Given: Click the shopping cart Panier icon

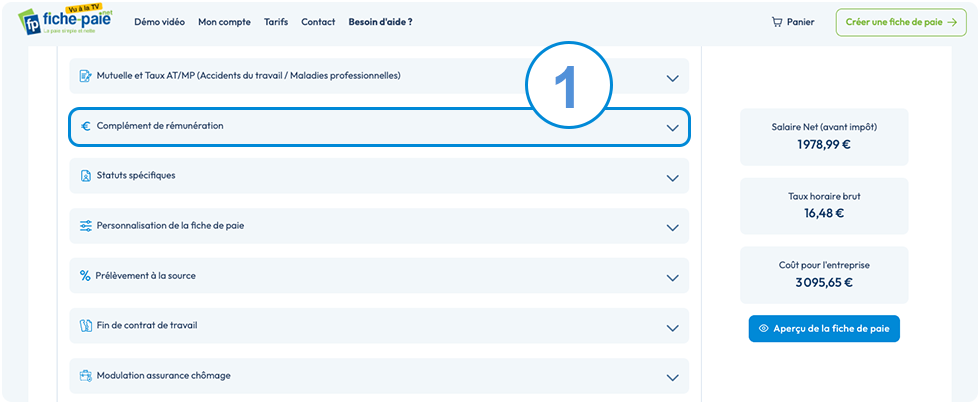Looking at the screenshot, I should [x=777, y=22].
